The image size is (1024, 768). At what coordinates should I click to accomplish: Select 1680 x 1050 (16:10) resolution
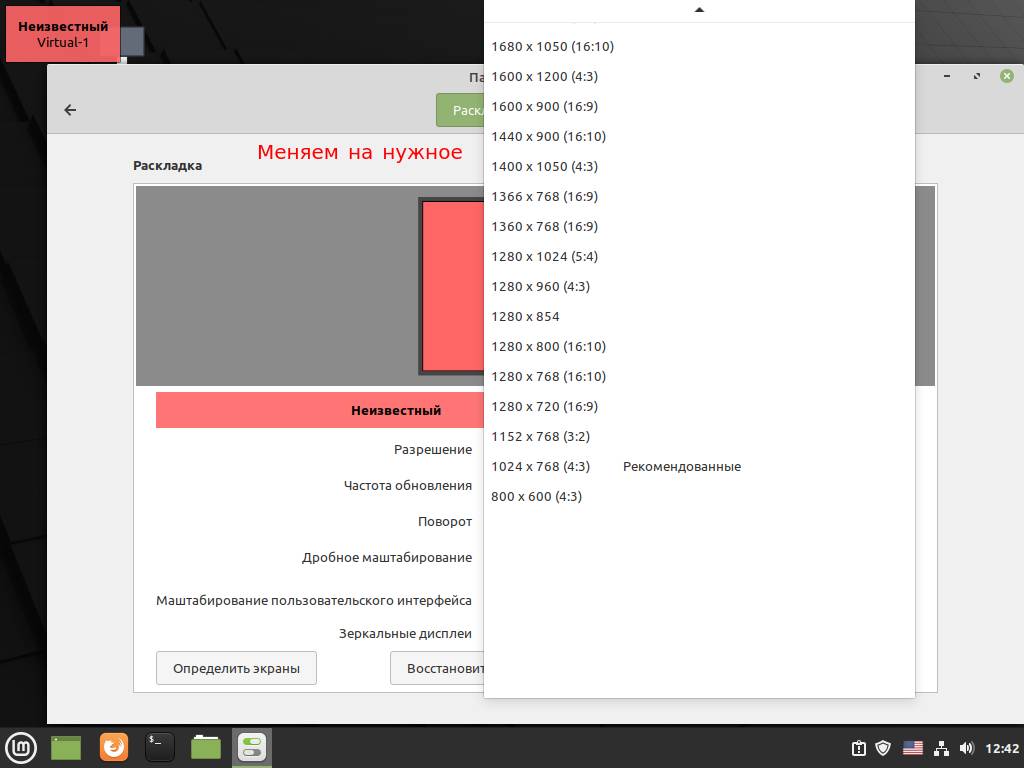[552, 46]
